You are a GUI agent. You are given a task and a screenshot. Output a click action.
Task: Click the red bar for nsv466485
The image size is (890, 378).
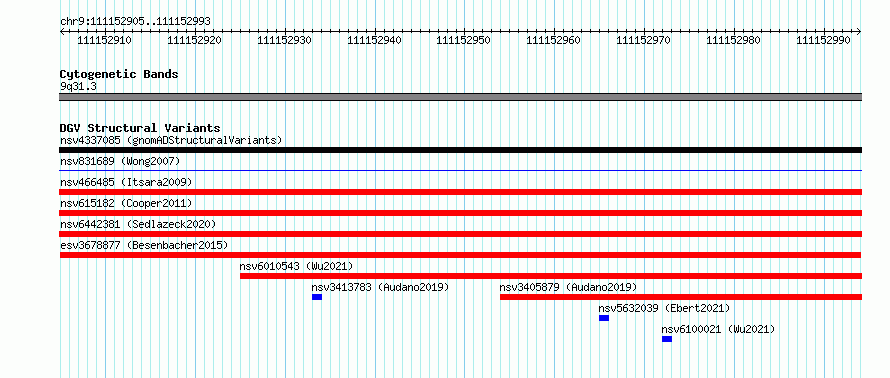click(x=461, y=192)
